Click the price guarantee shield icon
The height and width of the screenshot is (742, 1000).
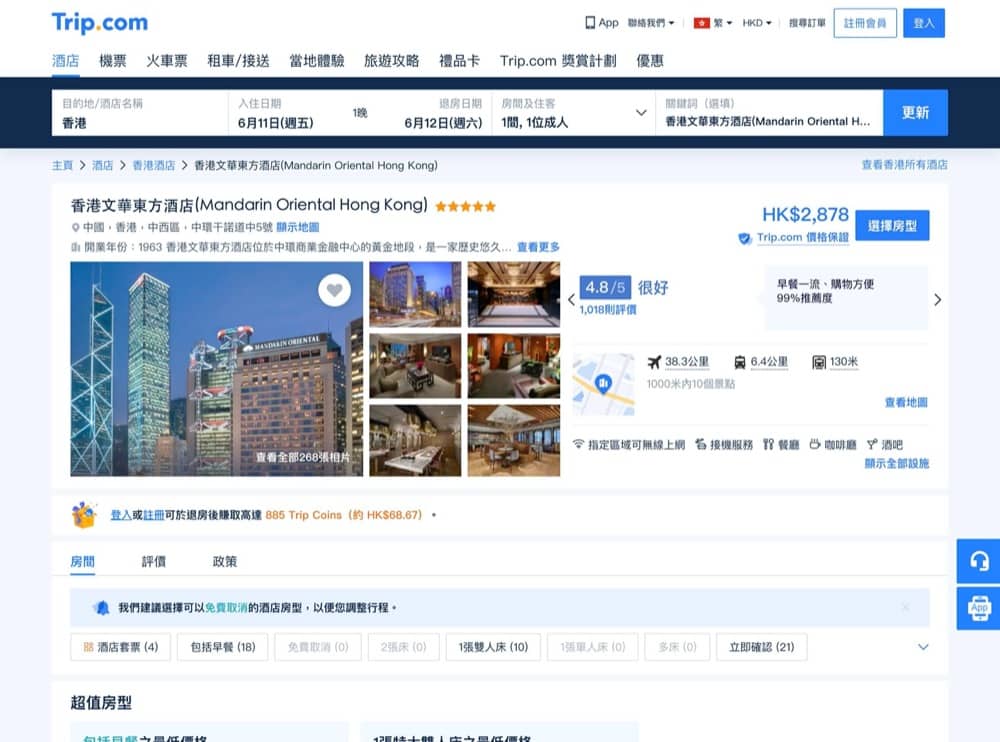(x=744, y=238)
